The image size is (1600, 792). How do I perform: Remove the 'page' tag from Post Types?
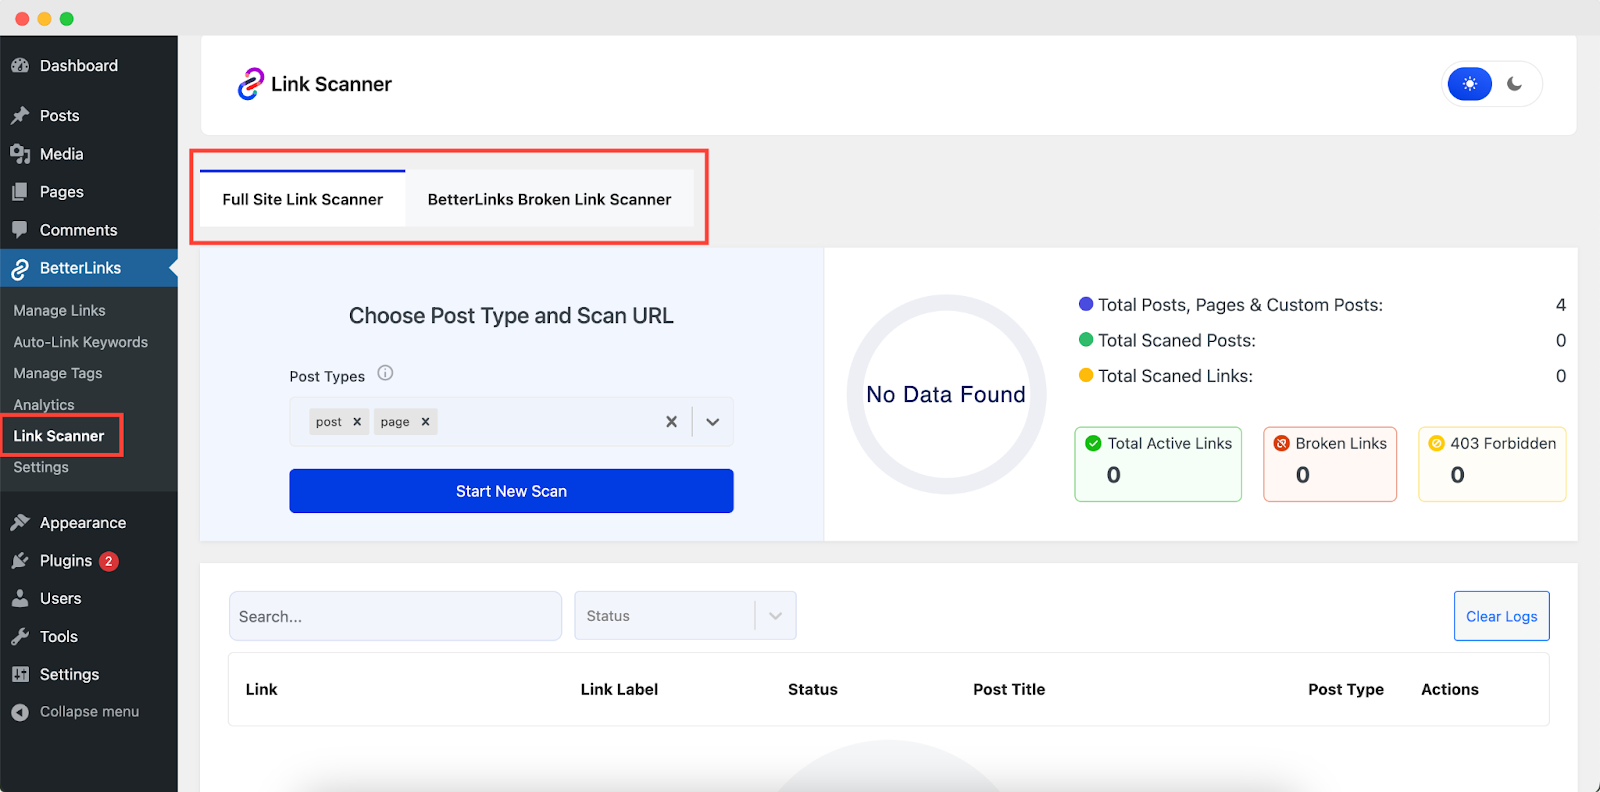tap(425, 422)
